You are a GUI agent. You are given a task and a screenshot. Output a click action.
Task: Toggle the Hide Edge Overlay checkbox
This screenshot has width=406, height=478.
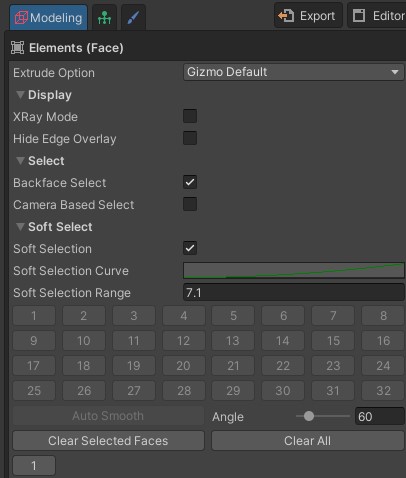[190, 138]
